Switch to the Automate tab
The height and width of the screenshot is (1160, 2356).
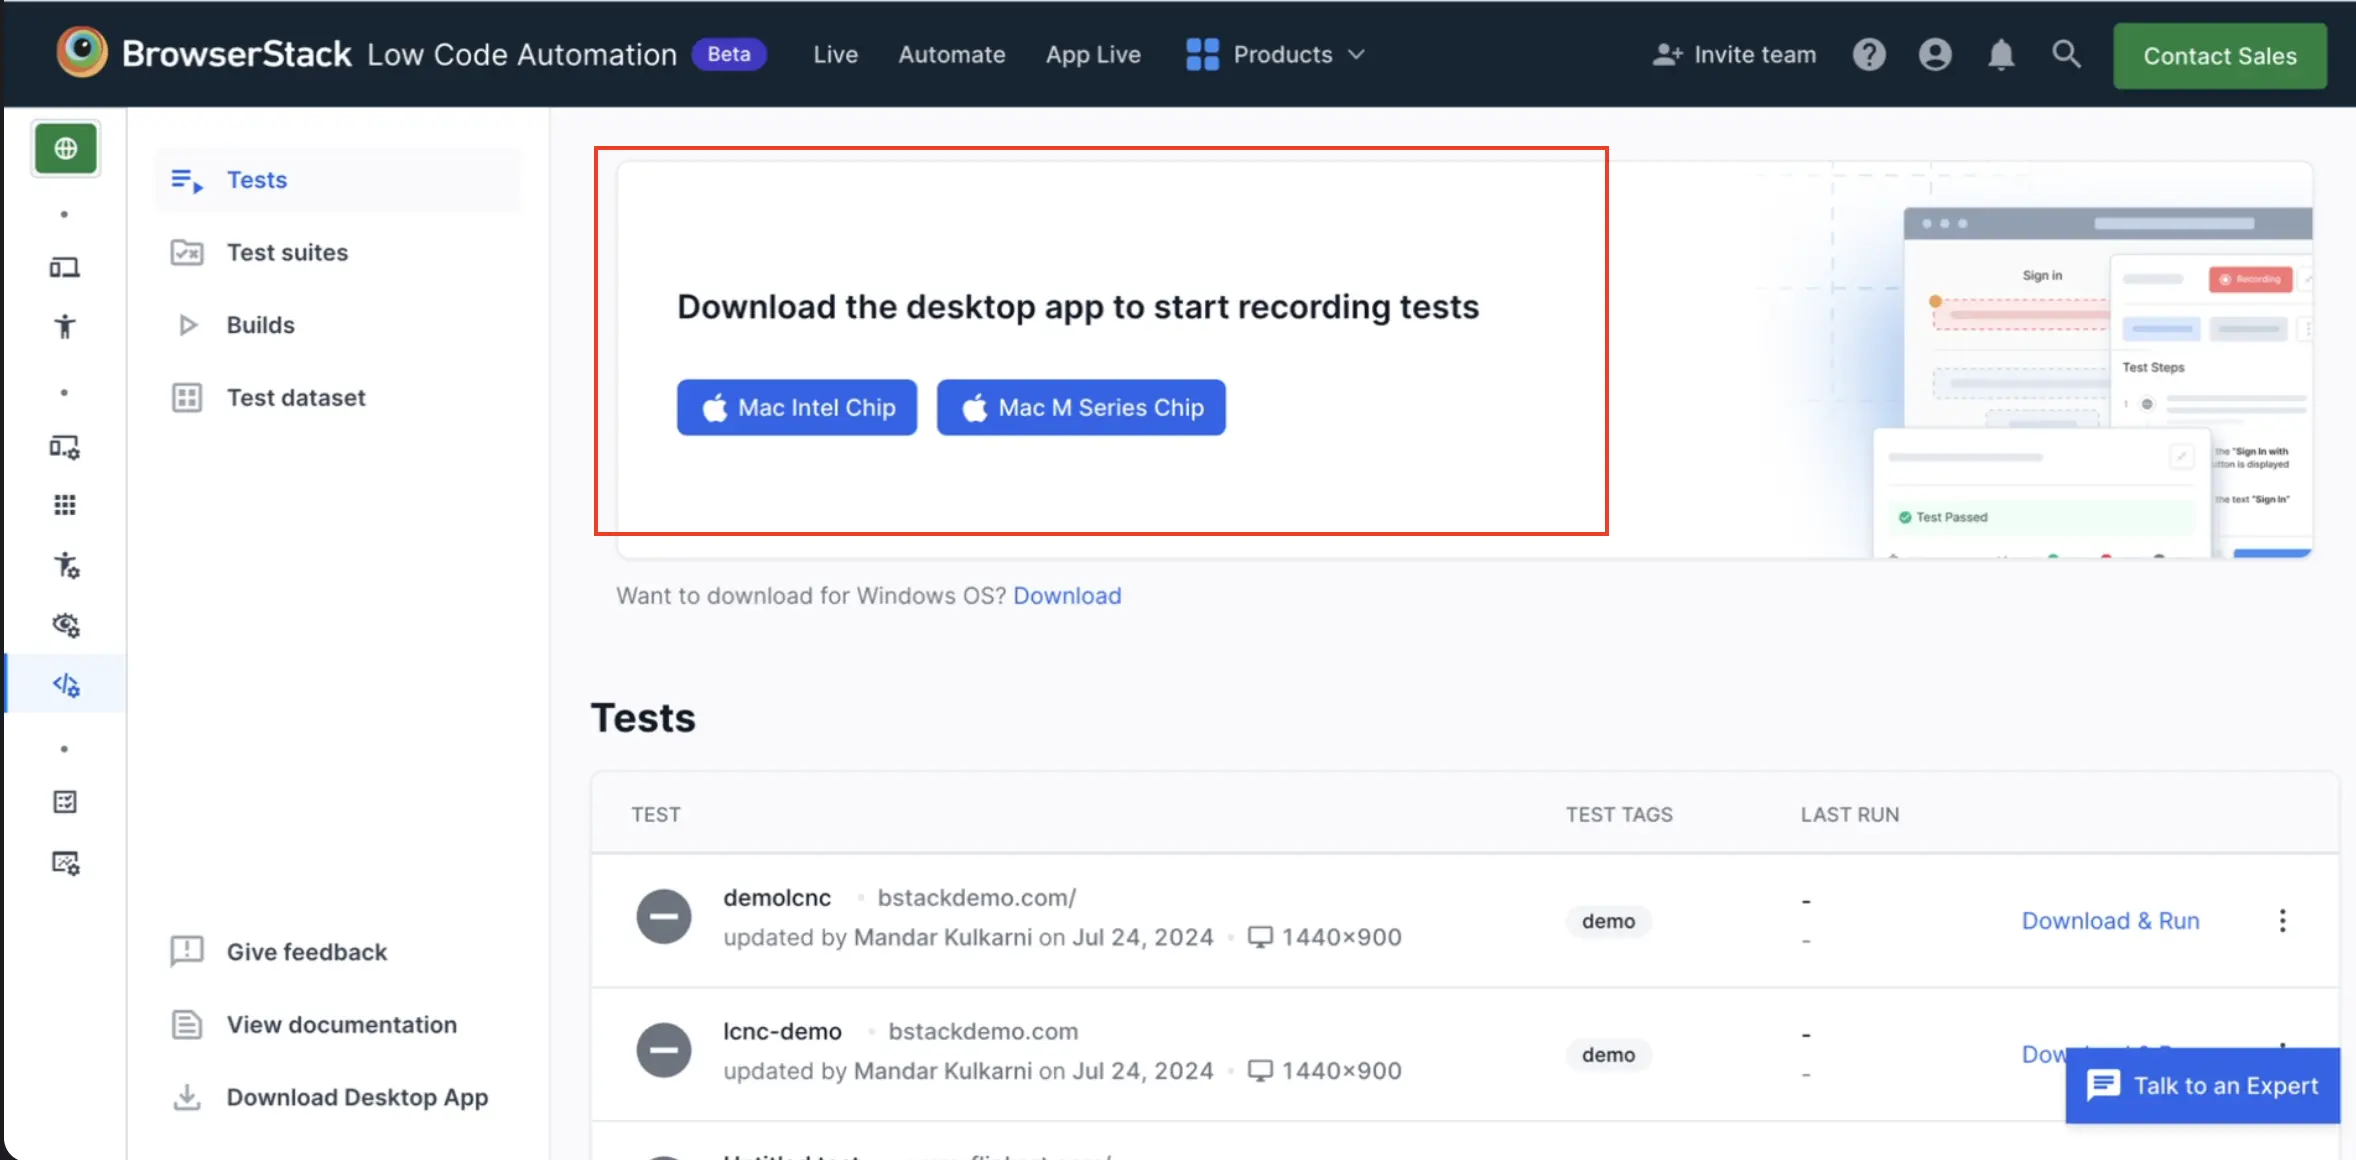pyautogui.click(x=951, y=55)
